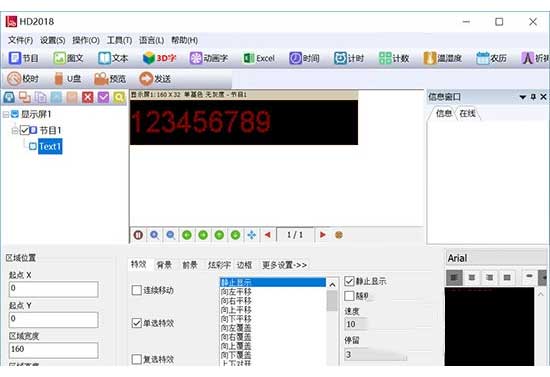Enable the 连续移动 checkbox
This screenshot has width=550, height=377.
coord(136,290)
